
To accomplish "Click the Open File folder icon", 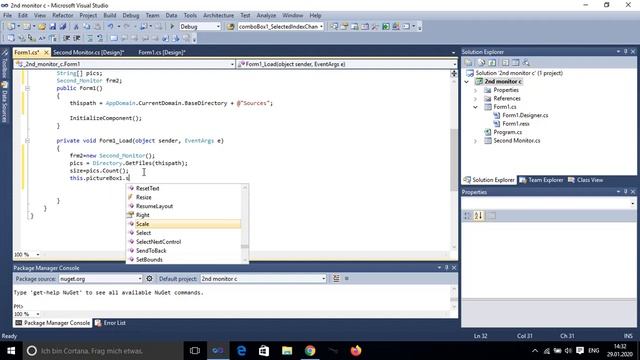I will pyautogui.click(x=42, y=27).
